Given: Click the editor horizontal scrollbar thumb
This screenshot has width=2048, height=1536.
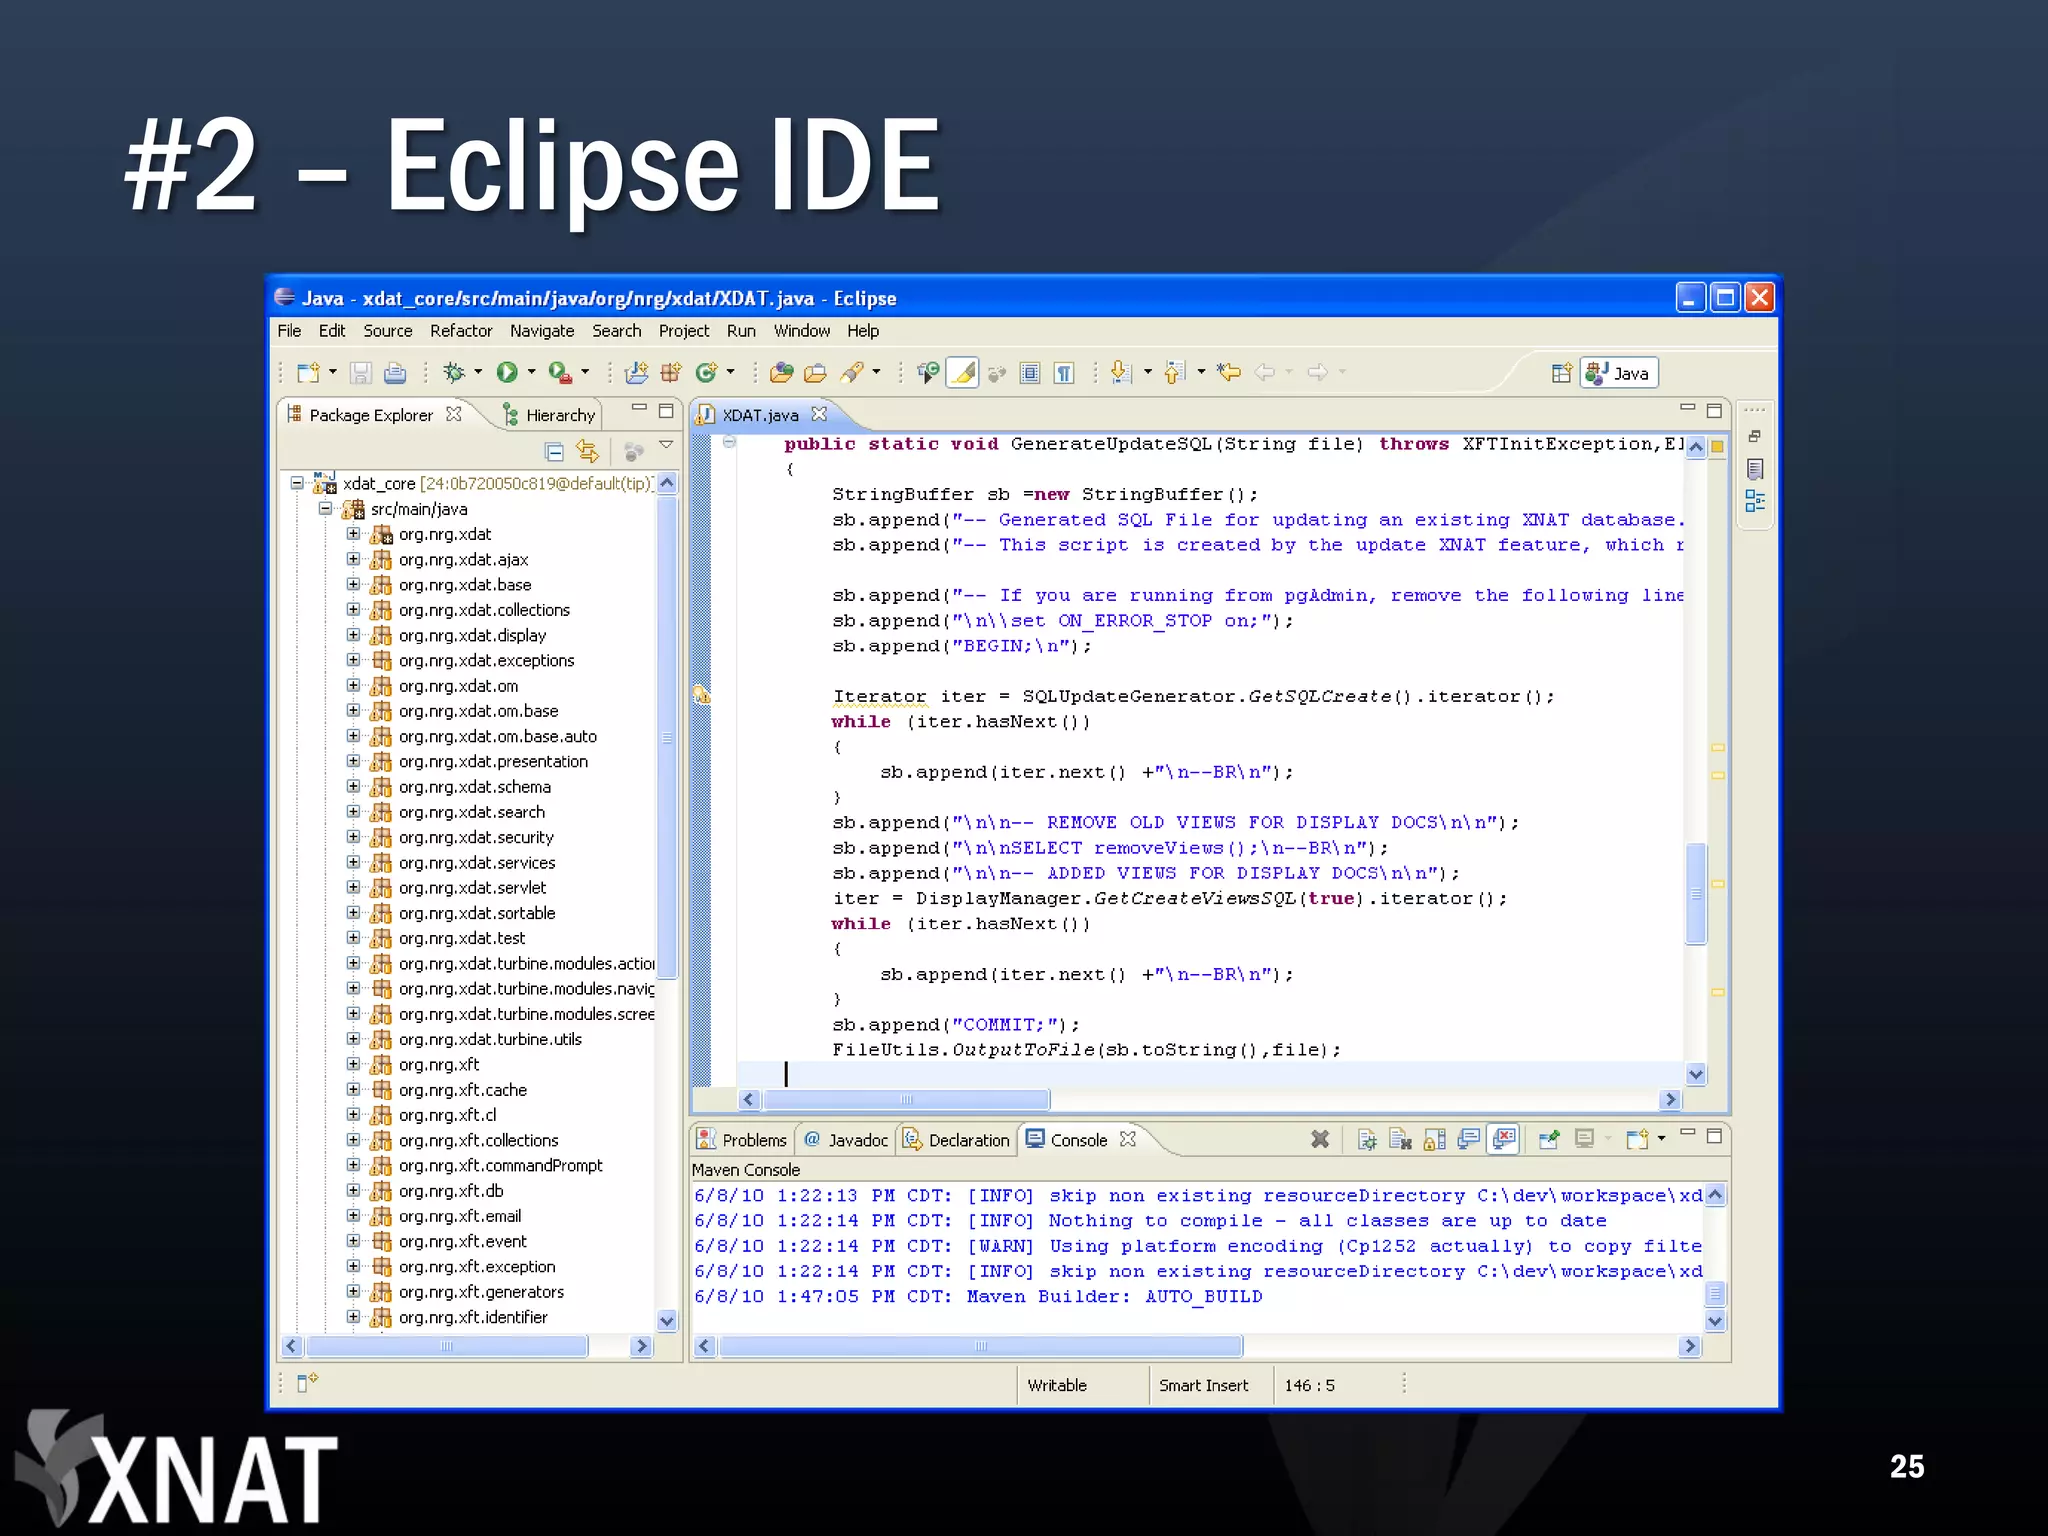Looking at the screenshot, I should click(906, 1099).
